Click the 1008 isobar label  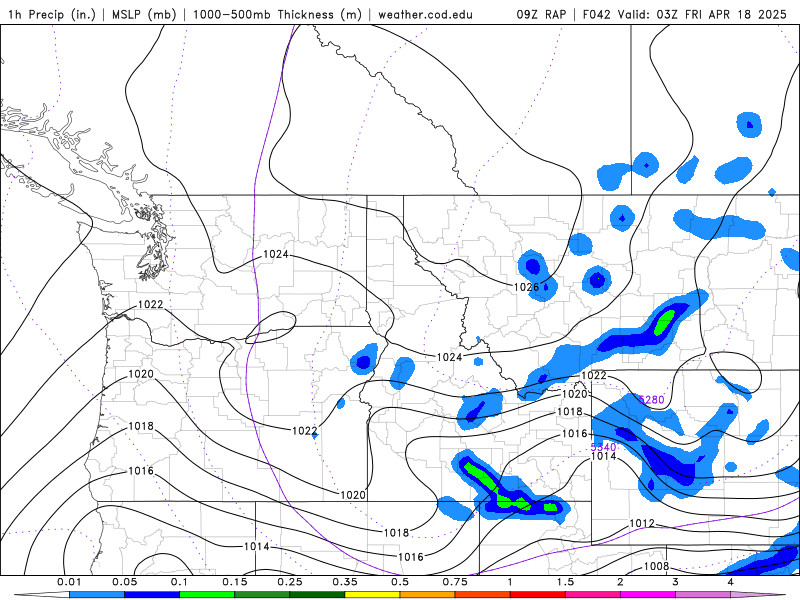656,566
